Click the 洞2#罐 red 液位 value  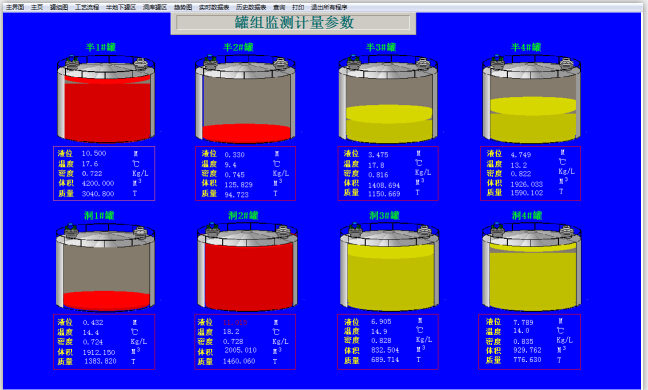(x=235, y=322)
